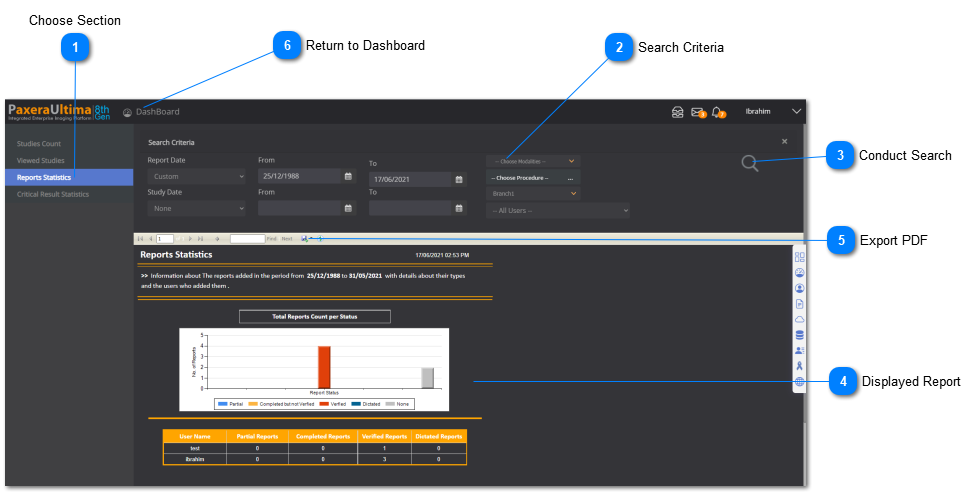Expand the Choose Modalities dropdown
977x495 pixels.
pos(532,161)
